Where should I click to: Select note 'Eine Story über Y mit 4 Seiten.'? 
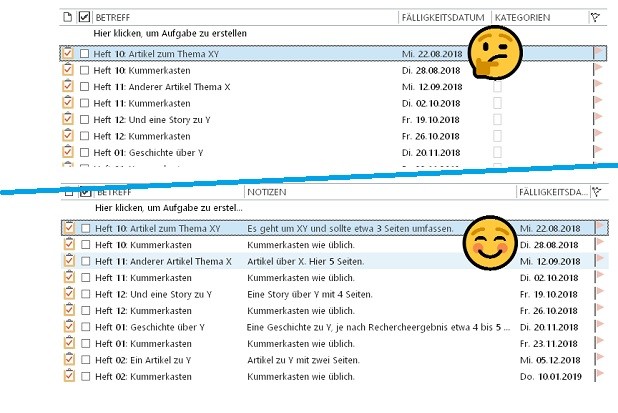point(310,294)
